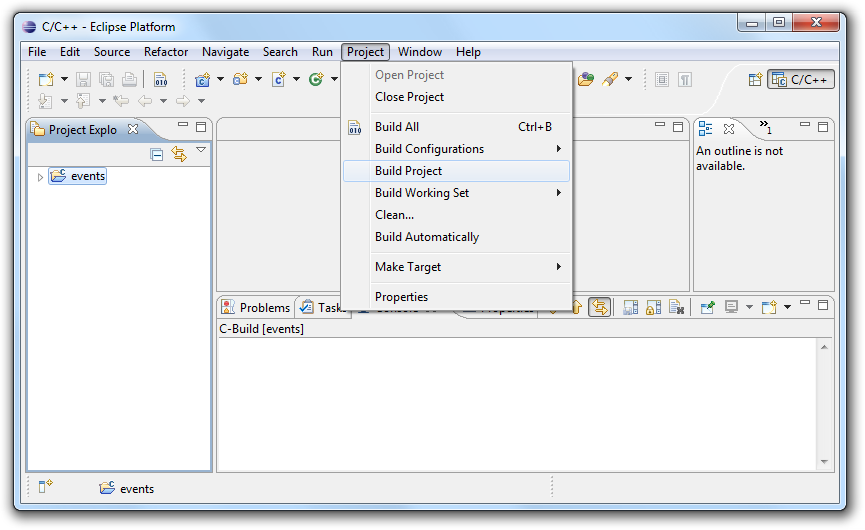Switch to the Tasks tab
The width and height of the screenshot is (865, 530).
pos(323,307)
